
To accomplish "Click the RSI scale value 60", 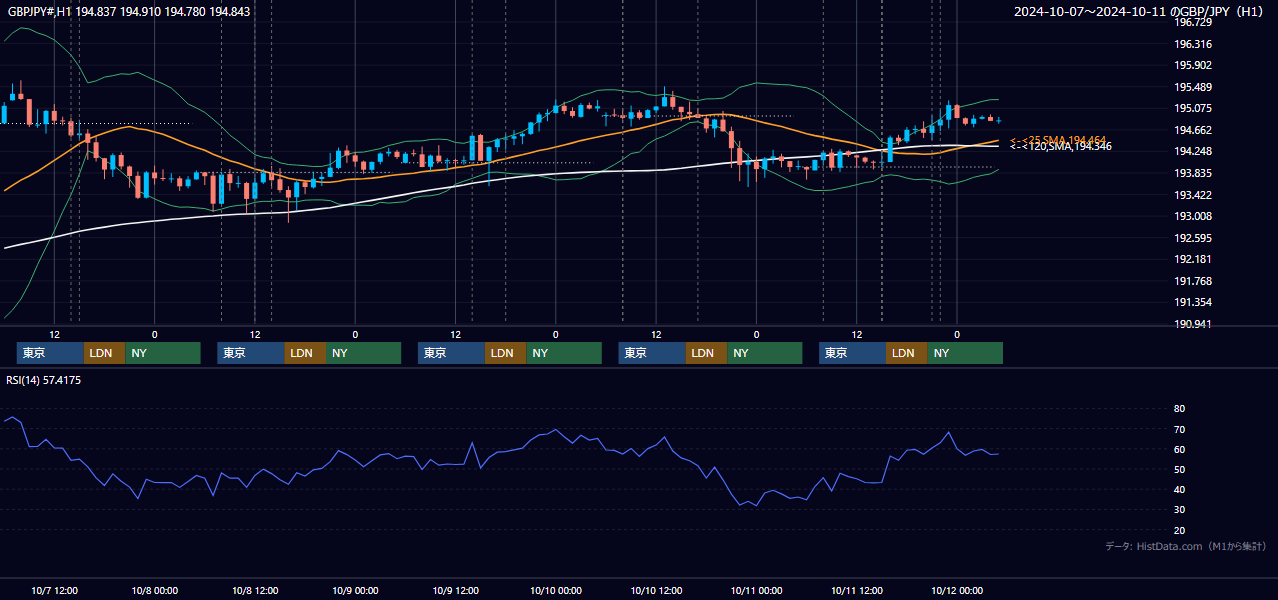I will [x=1180, y=449].
